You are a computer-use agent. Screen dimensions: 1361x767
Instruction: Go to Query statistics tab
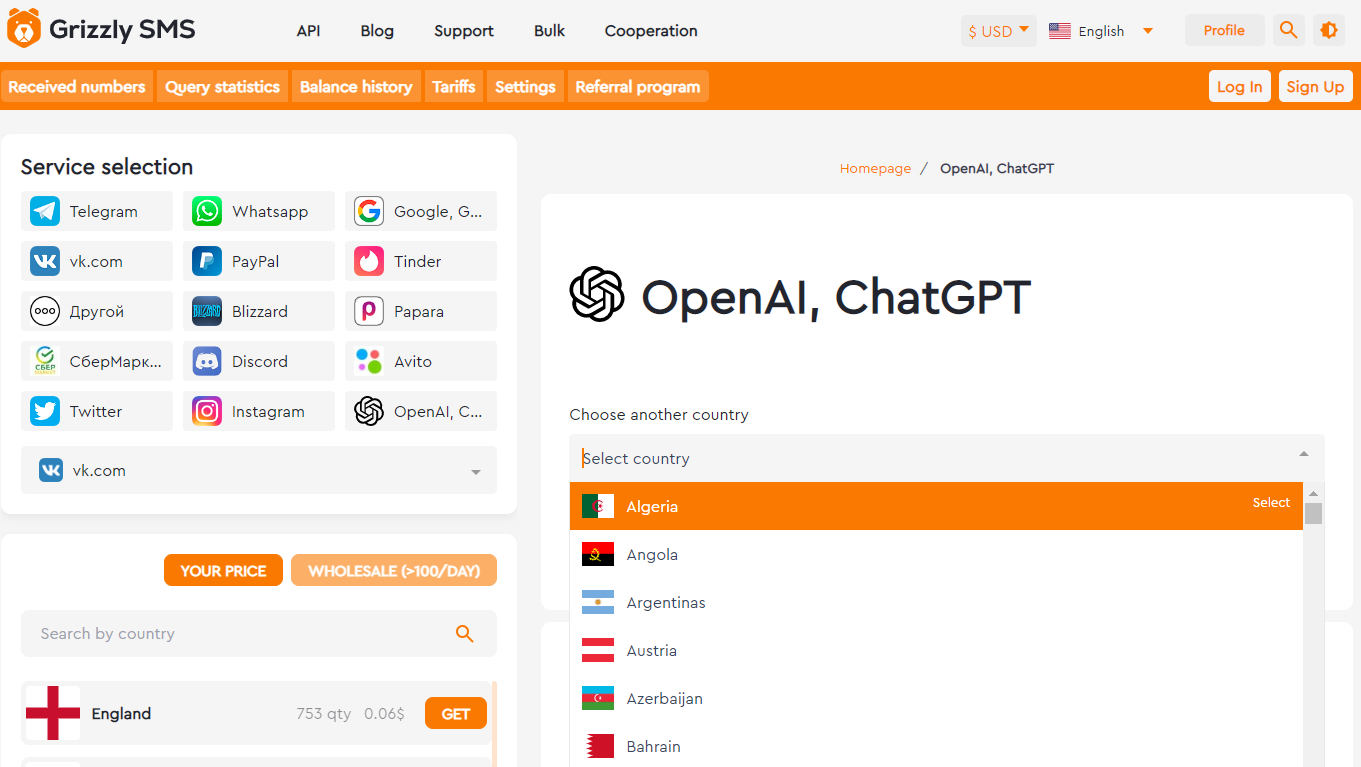[222, 86]
